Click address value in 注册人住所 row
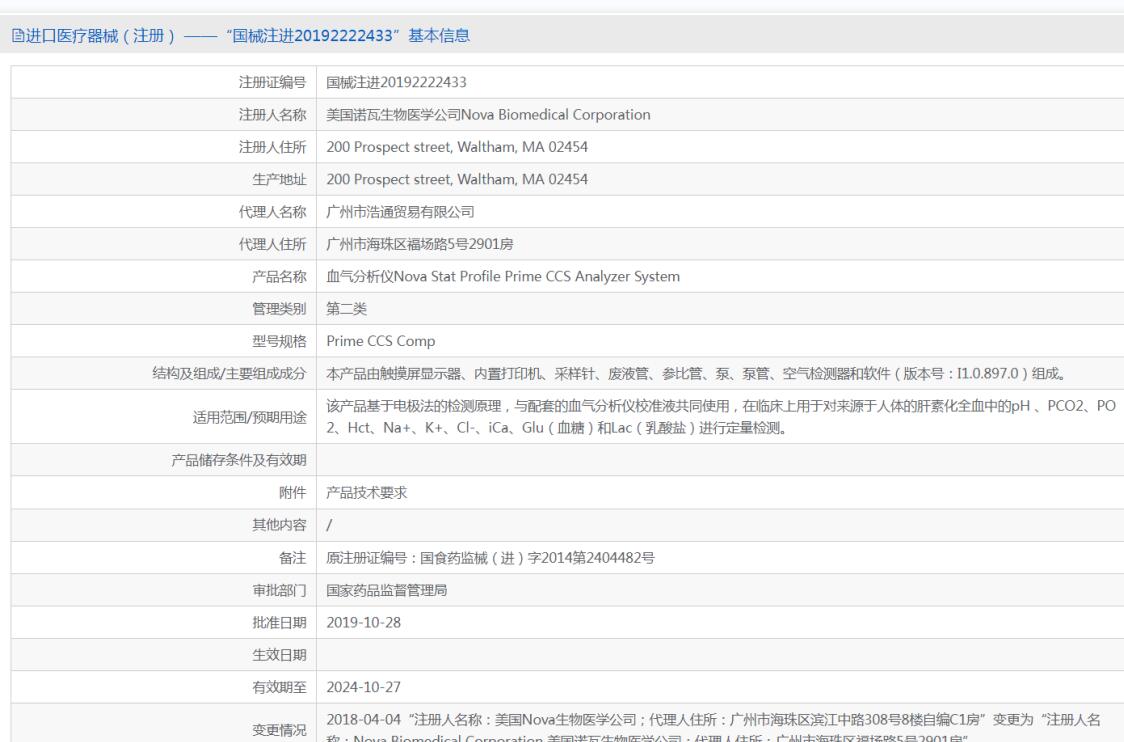This screenshot has width=1124, height=742. pos(457,147)
